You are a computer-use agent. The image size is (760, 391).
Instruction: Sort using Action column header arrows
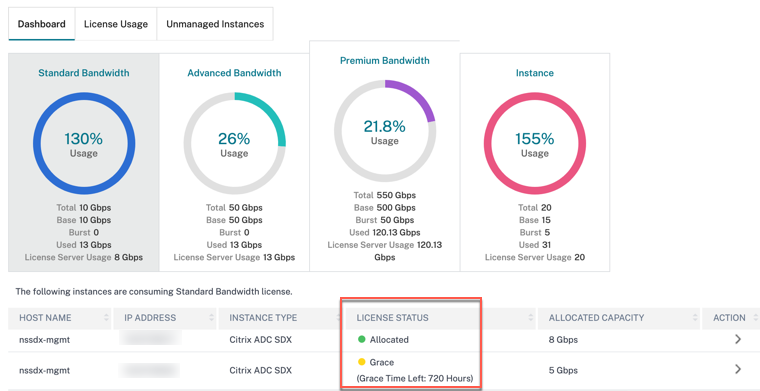[x=755, y=318]
